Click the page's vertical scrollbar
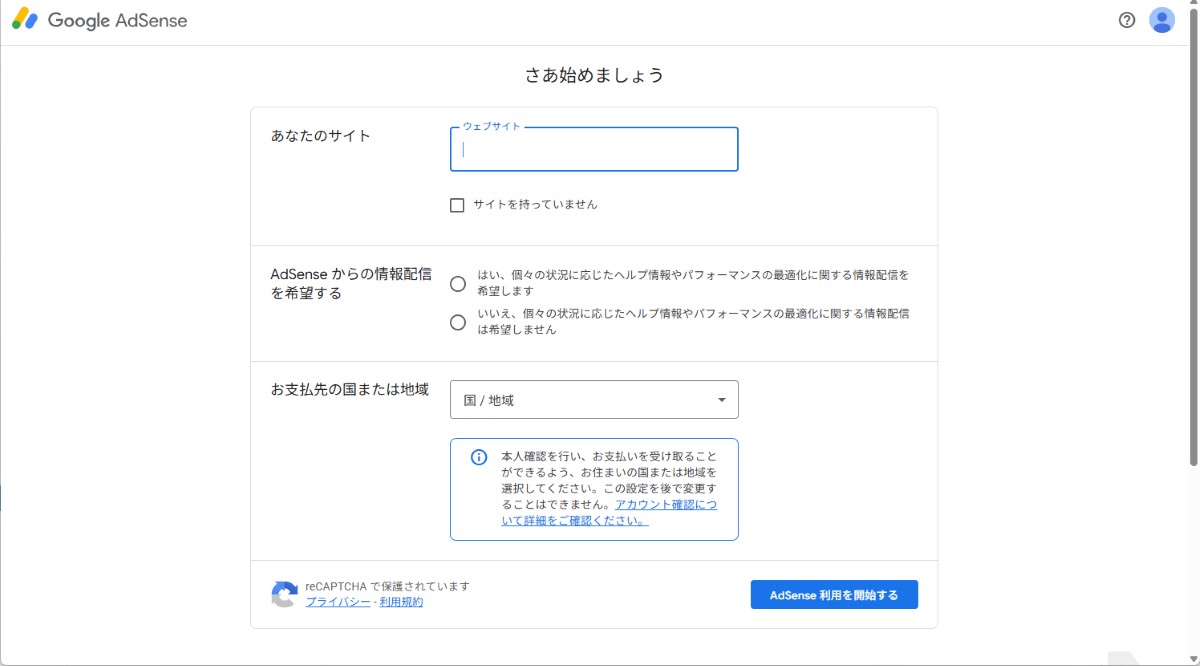This screenshot has width=1200, height=666. click(x=1193, y=250)
